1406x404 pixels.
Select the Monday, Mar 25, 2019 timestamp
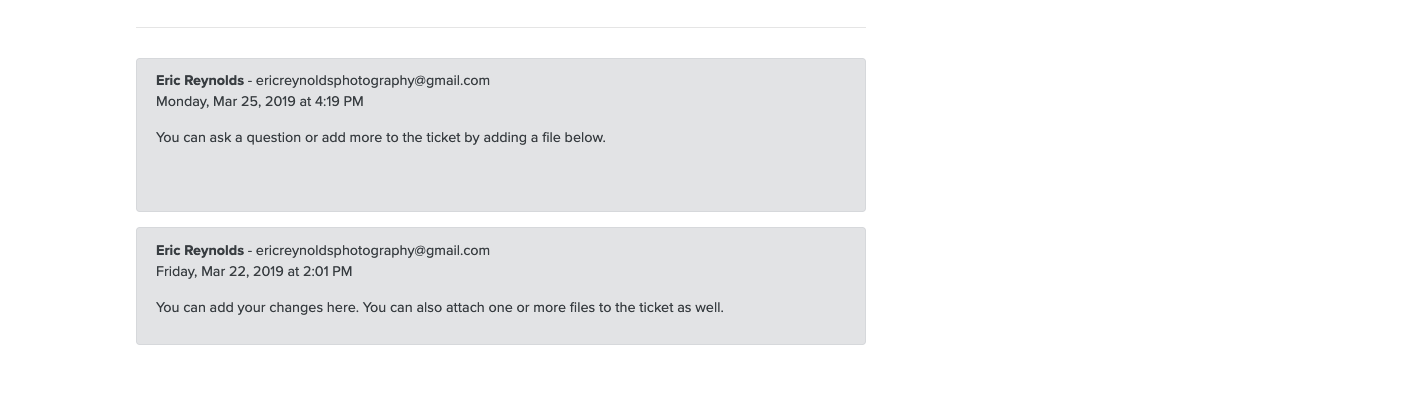pos(259,102)
